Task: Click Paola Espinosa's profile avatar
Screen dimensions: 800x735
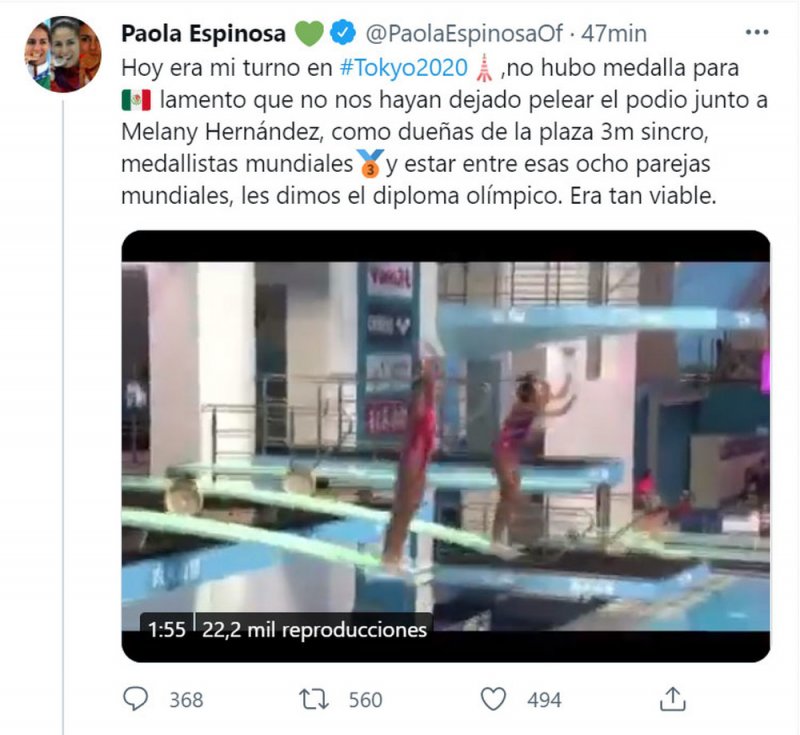Action: pyautogui.click(x=63, y=54)
